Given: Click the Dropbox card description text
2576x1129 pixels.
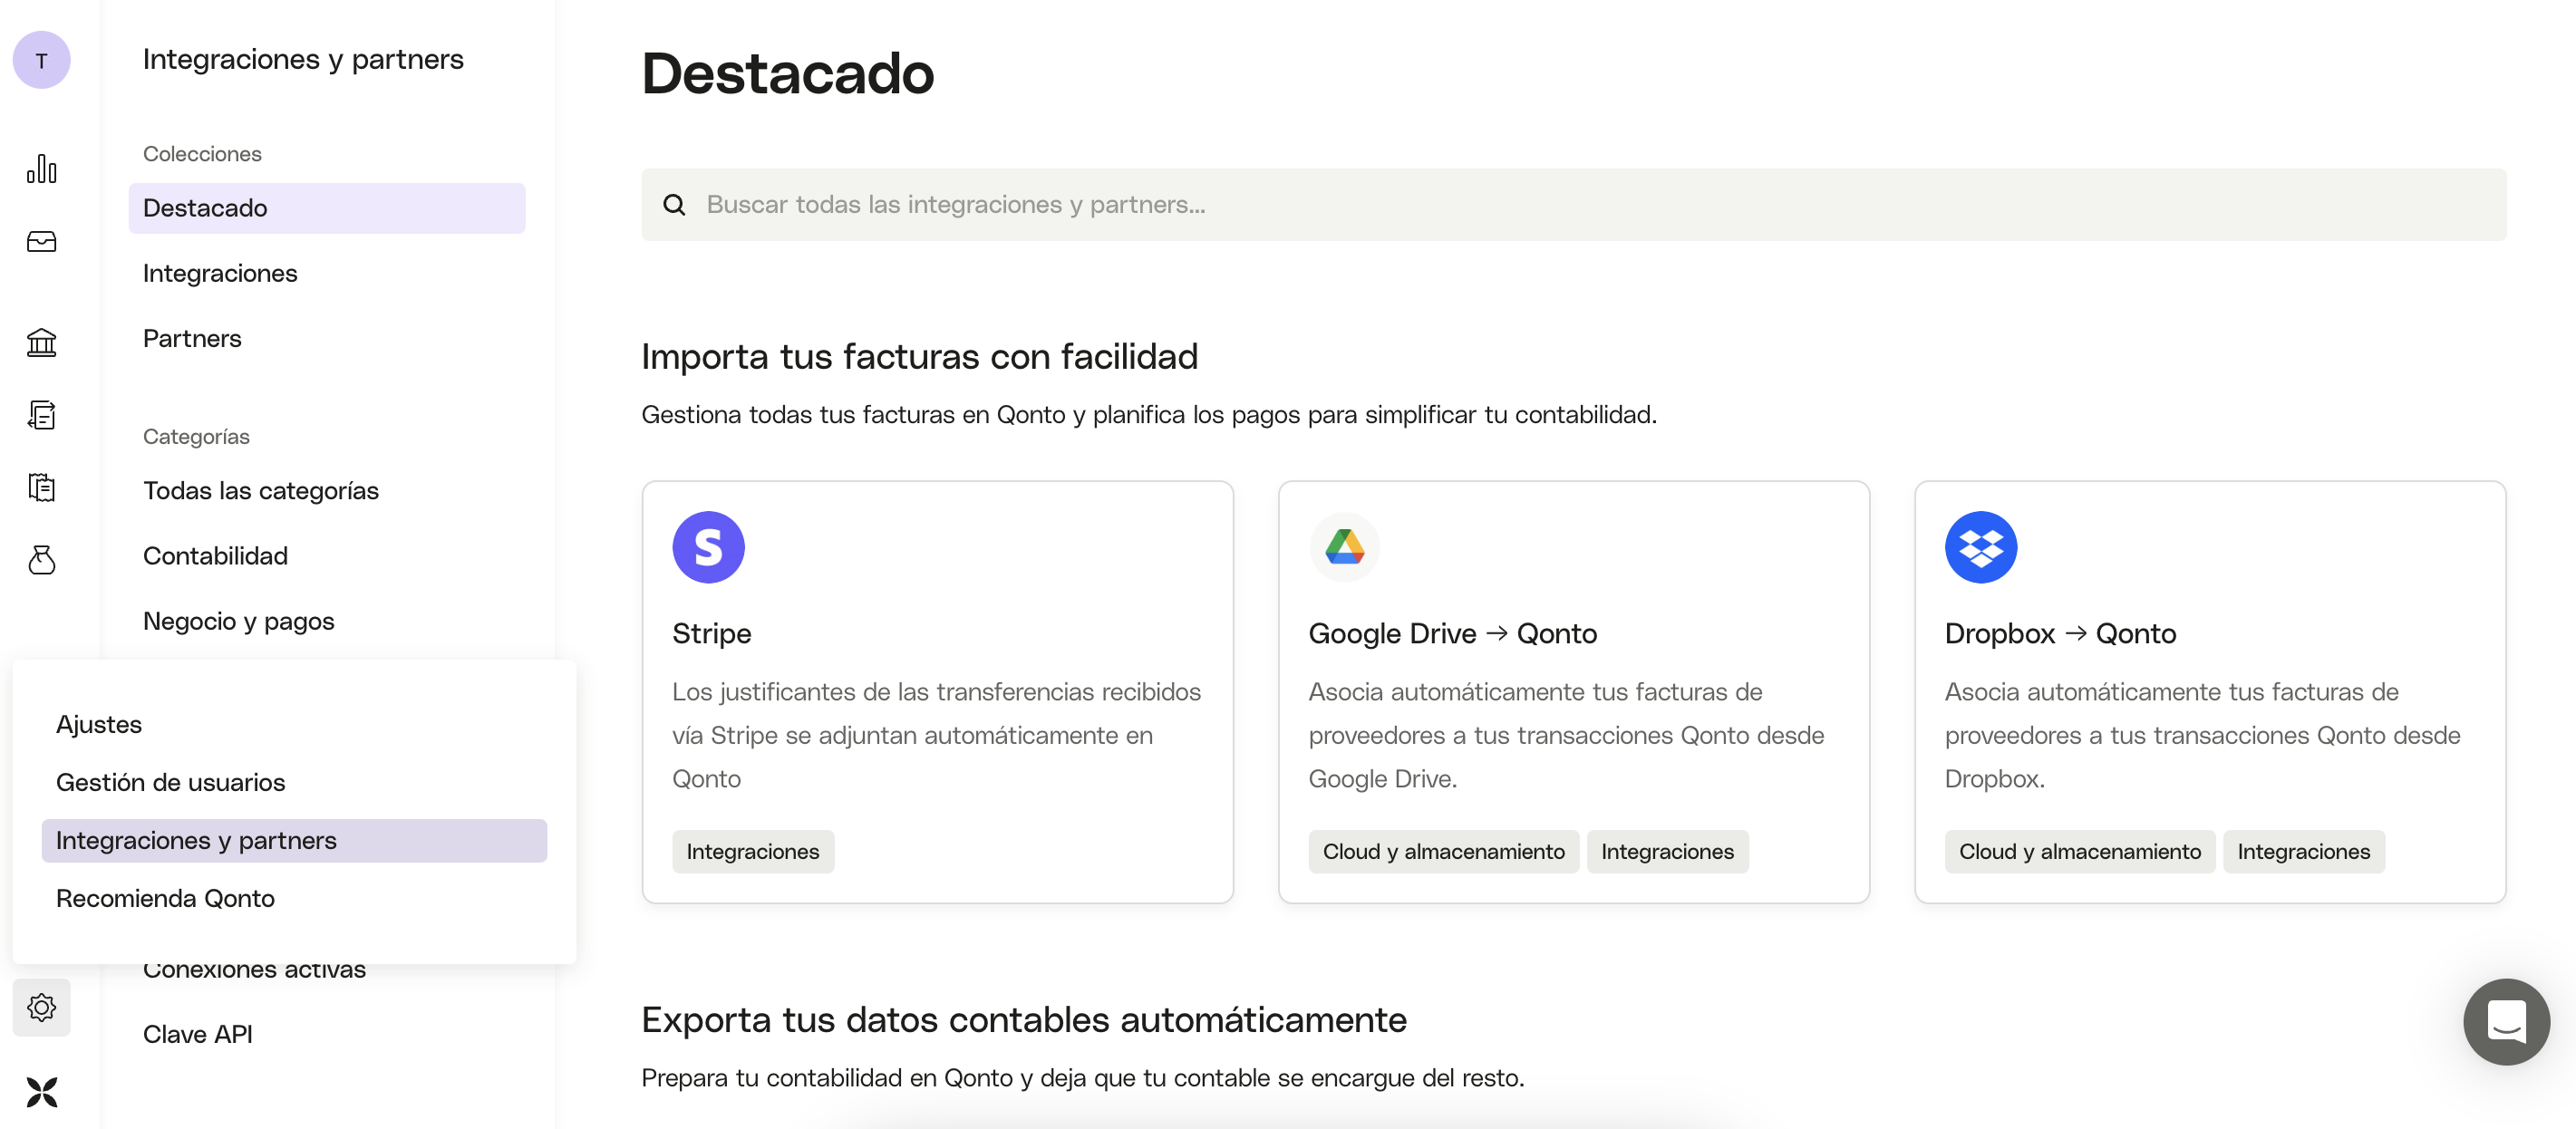Looking at the screenshot, I should [x=2202, y=735].
